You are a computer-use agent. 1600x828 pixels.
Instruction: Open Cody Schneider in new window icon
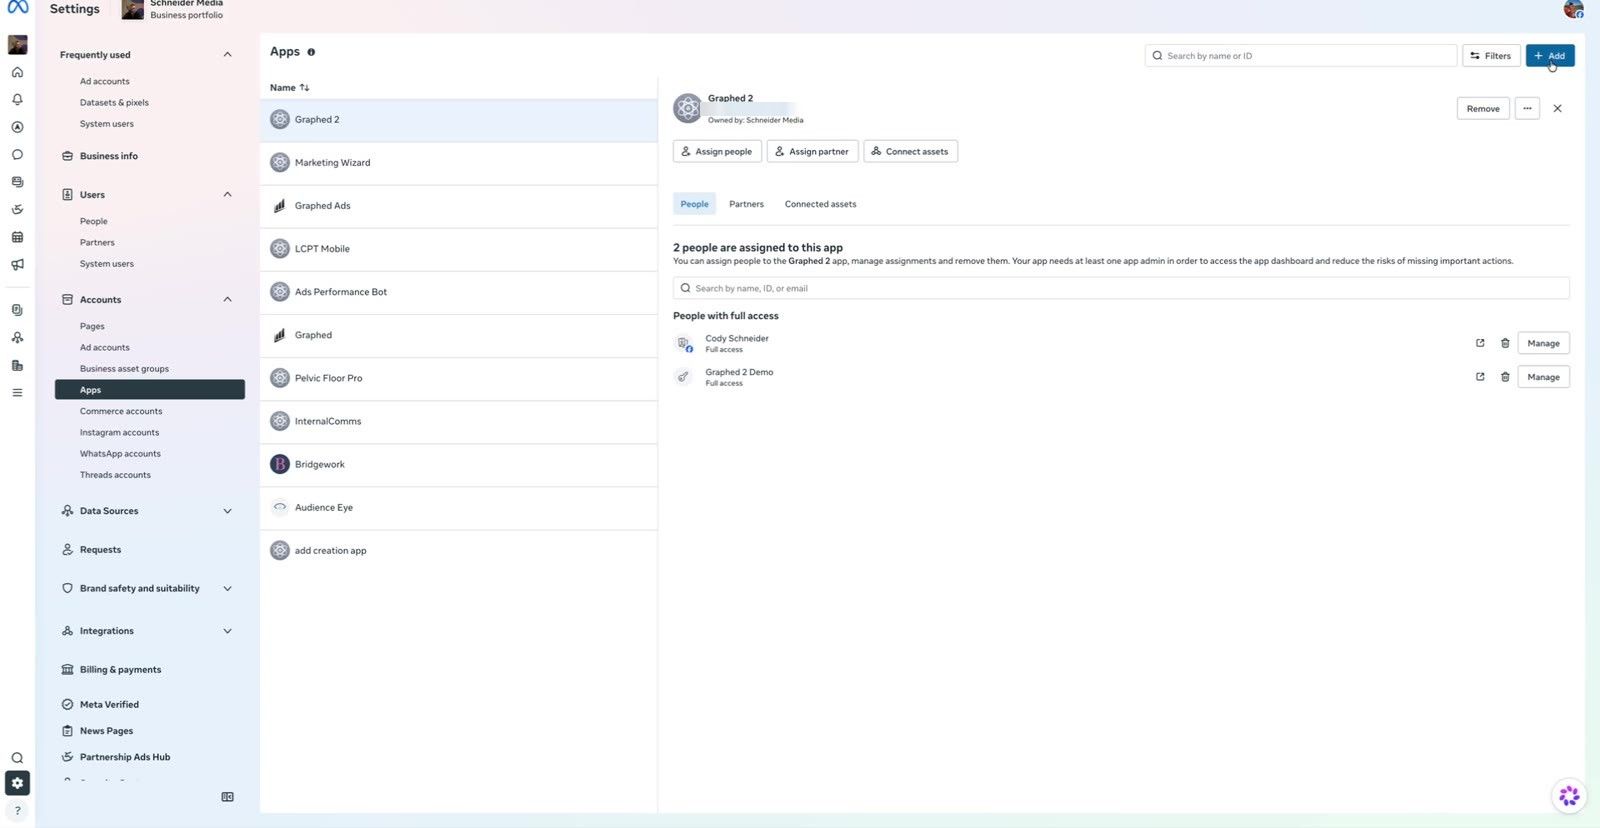pyautogui.click(x=1480, y=343)
